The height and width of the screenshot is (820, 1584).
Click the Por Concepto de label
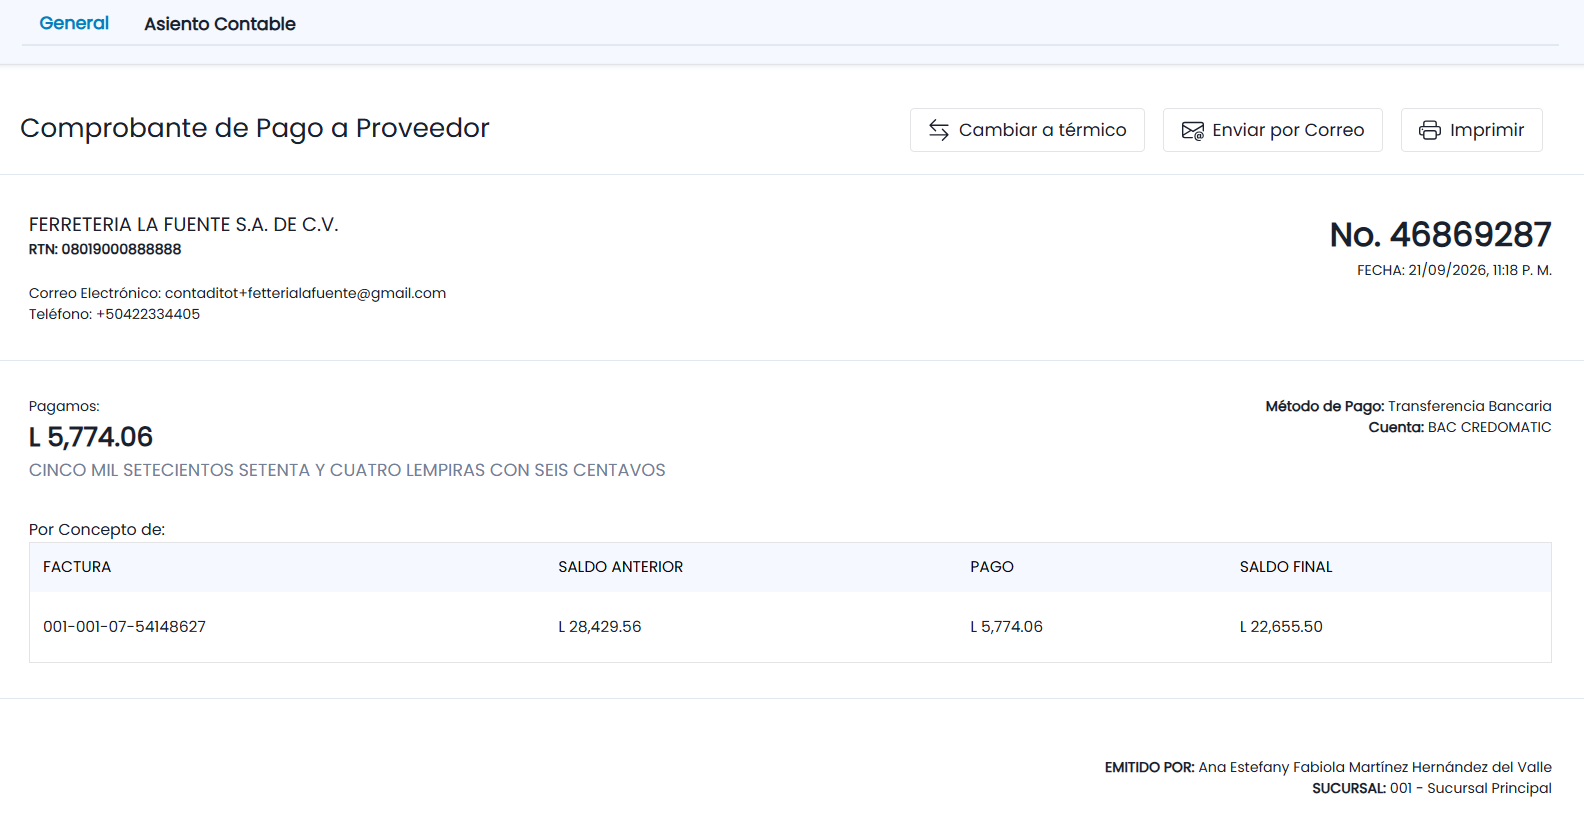tap(97, 530)
